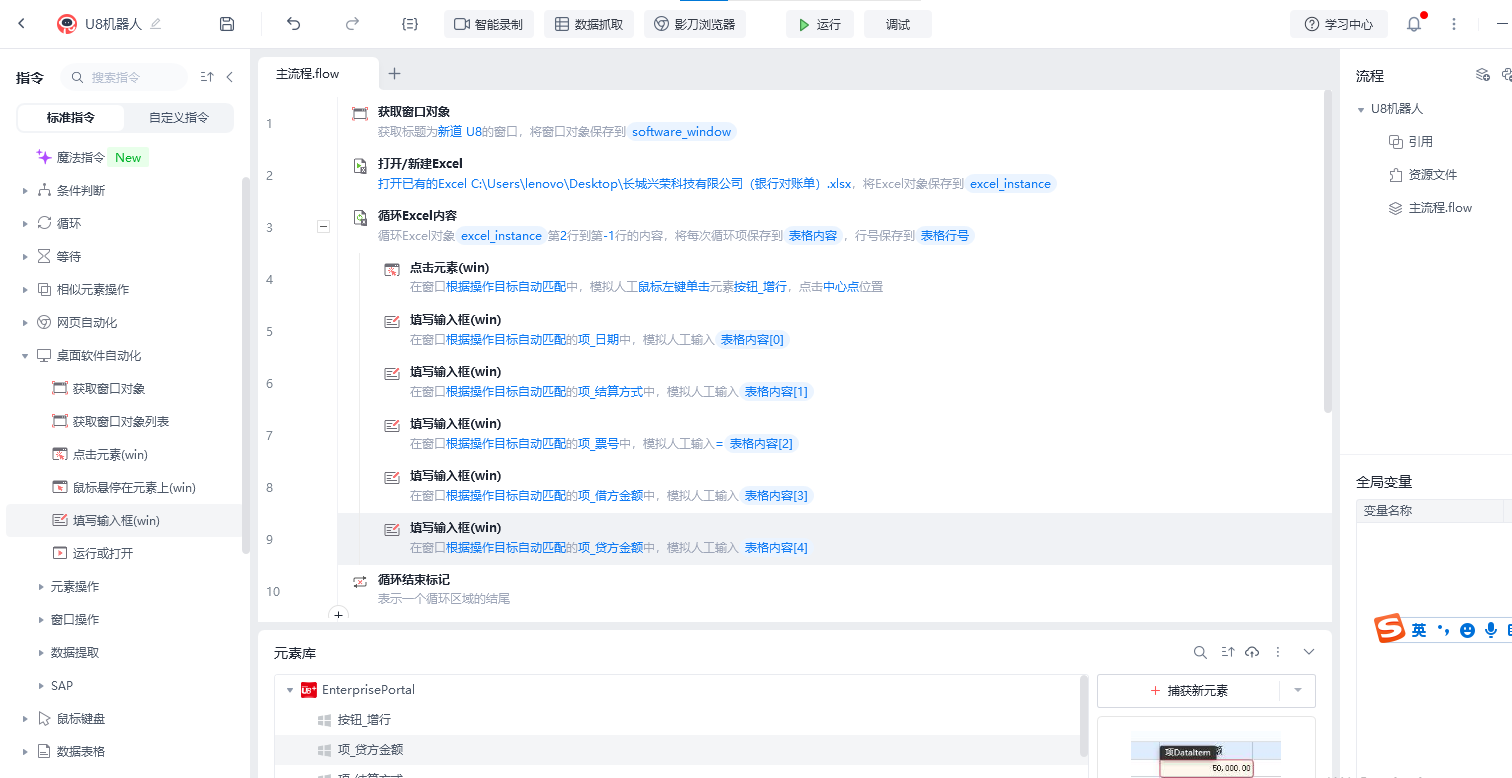
Task: Run the flow with 运行
Action: [820, 24]
